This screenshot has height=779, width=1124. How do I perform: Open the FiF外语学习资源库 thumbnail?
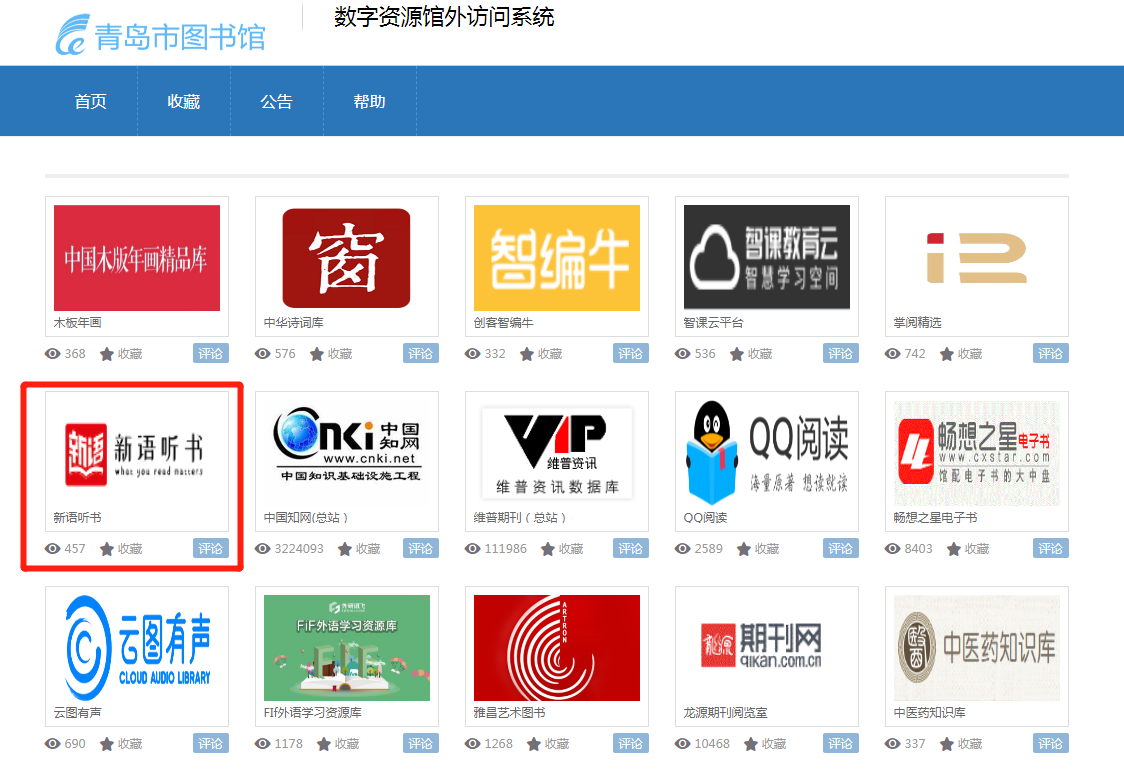(x=347, y=648)
